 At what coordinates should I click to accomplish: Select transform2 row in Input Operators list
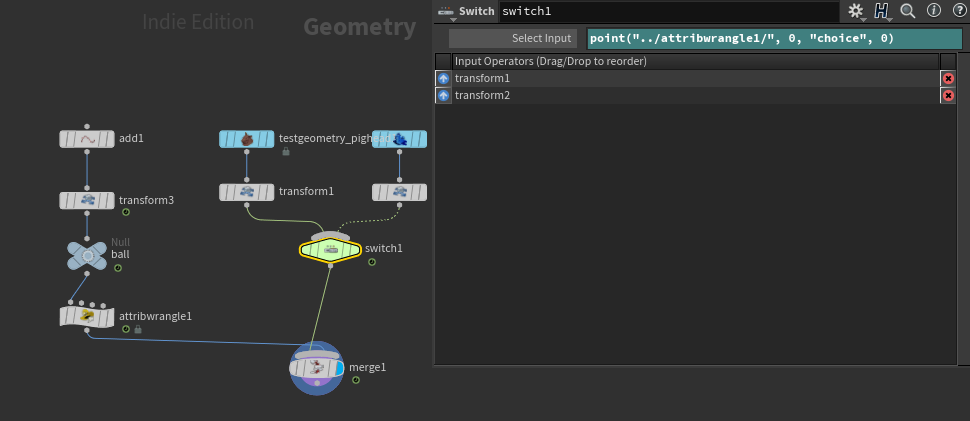click(696, 96)
